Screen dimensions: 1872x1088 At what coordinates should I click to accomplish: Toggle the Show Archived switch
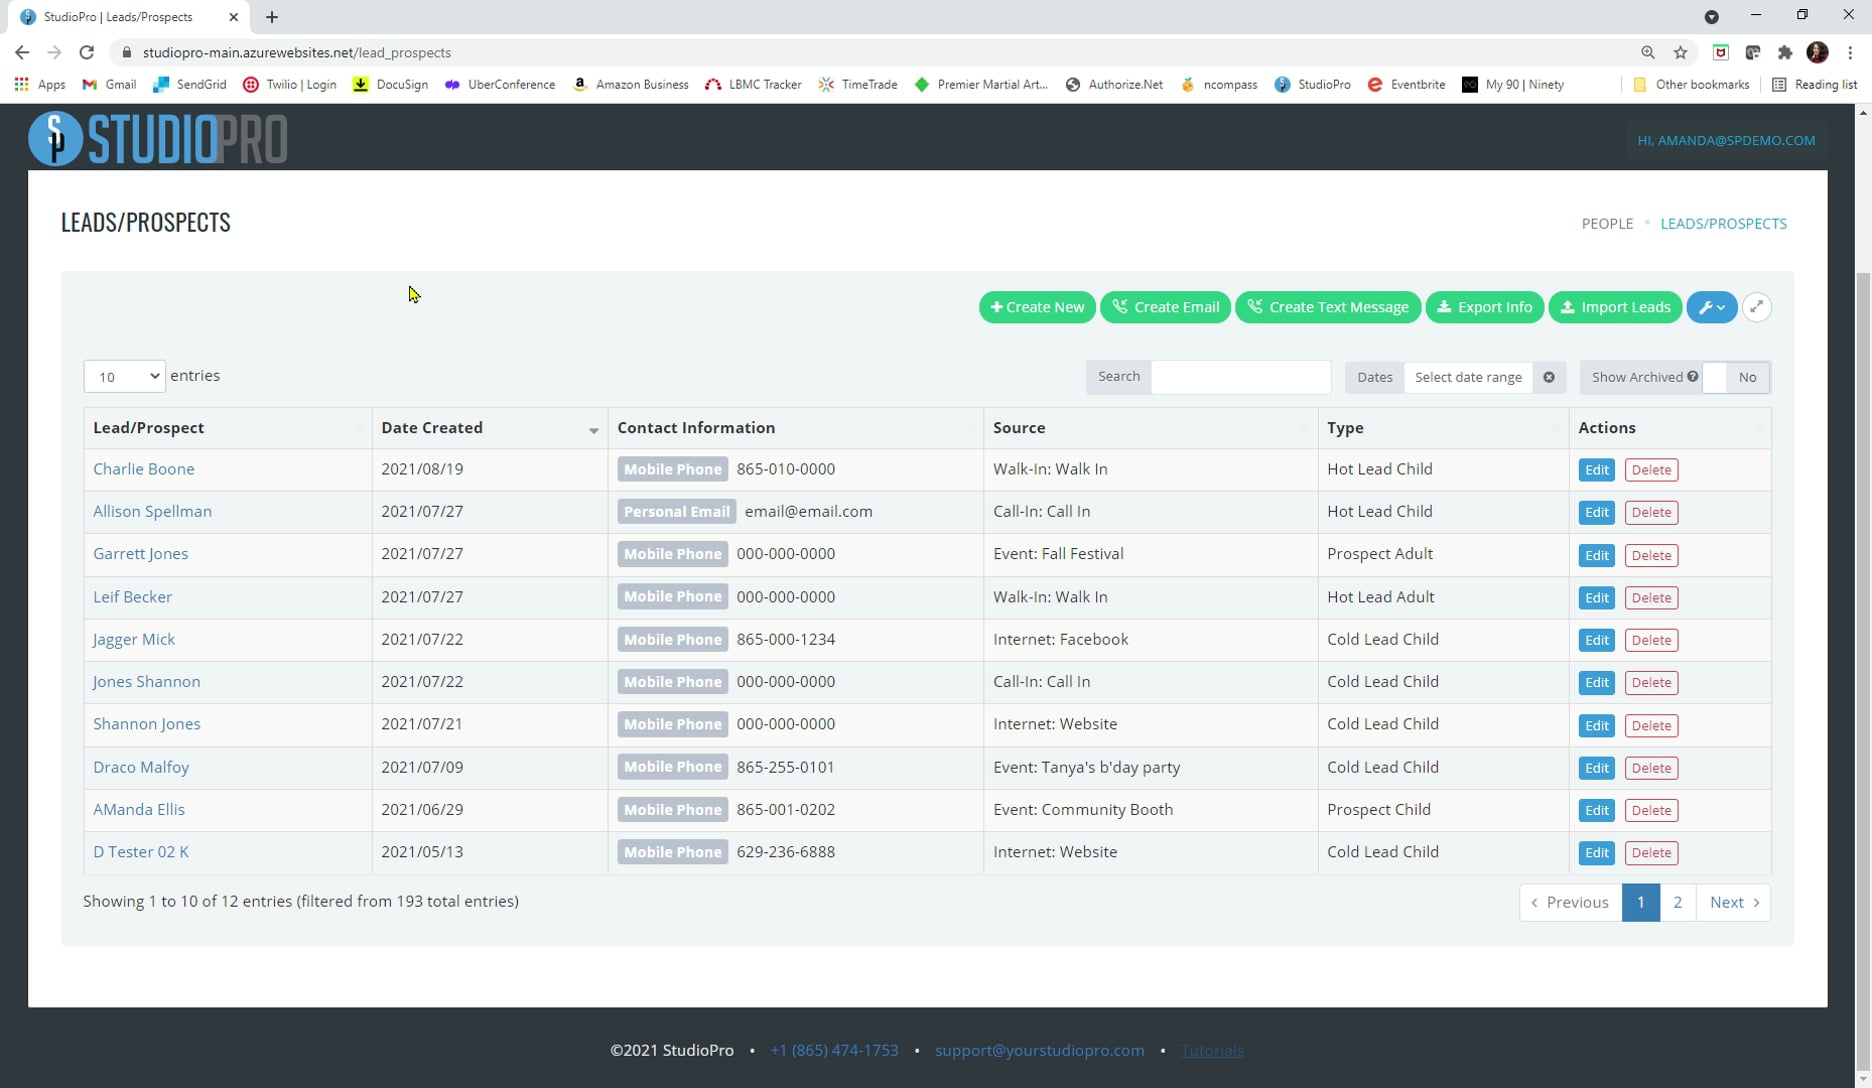pyautogui.click(x=1736, y=377)
